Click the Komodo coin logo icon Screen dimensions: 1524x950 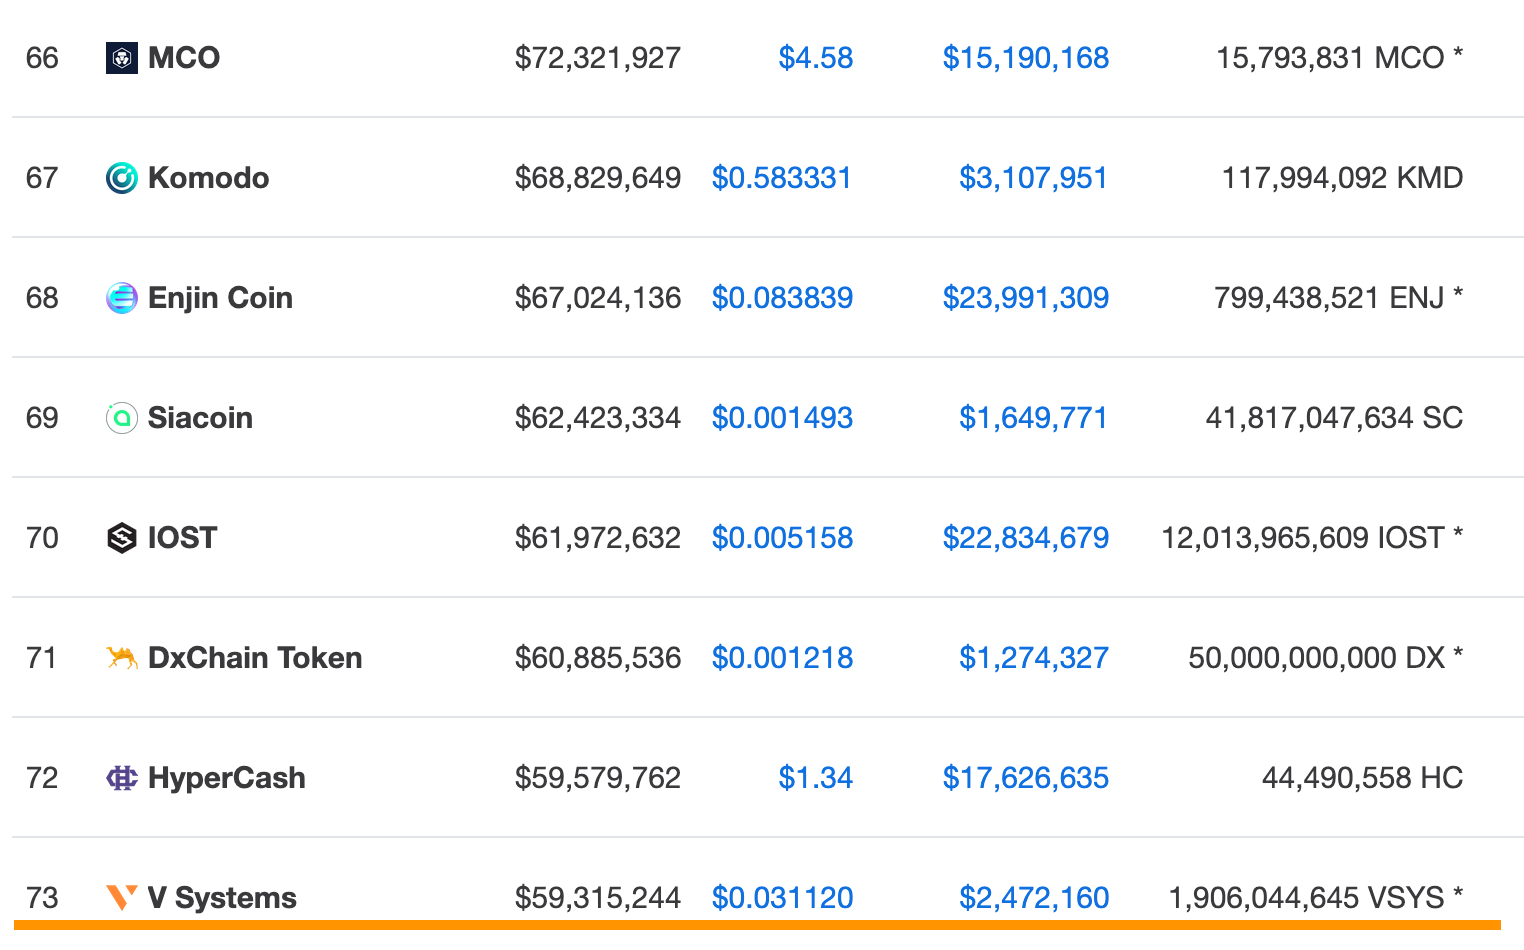pyautogui.click(x=122, y=178)
